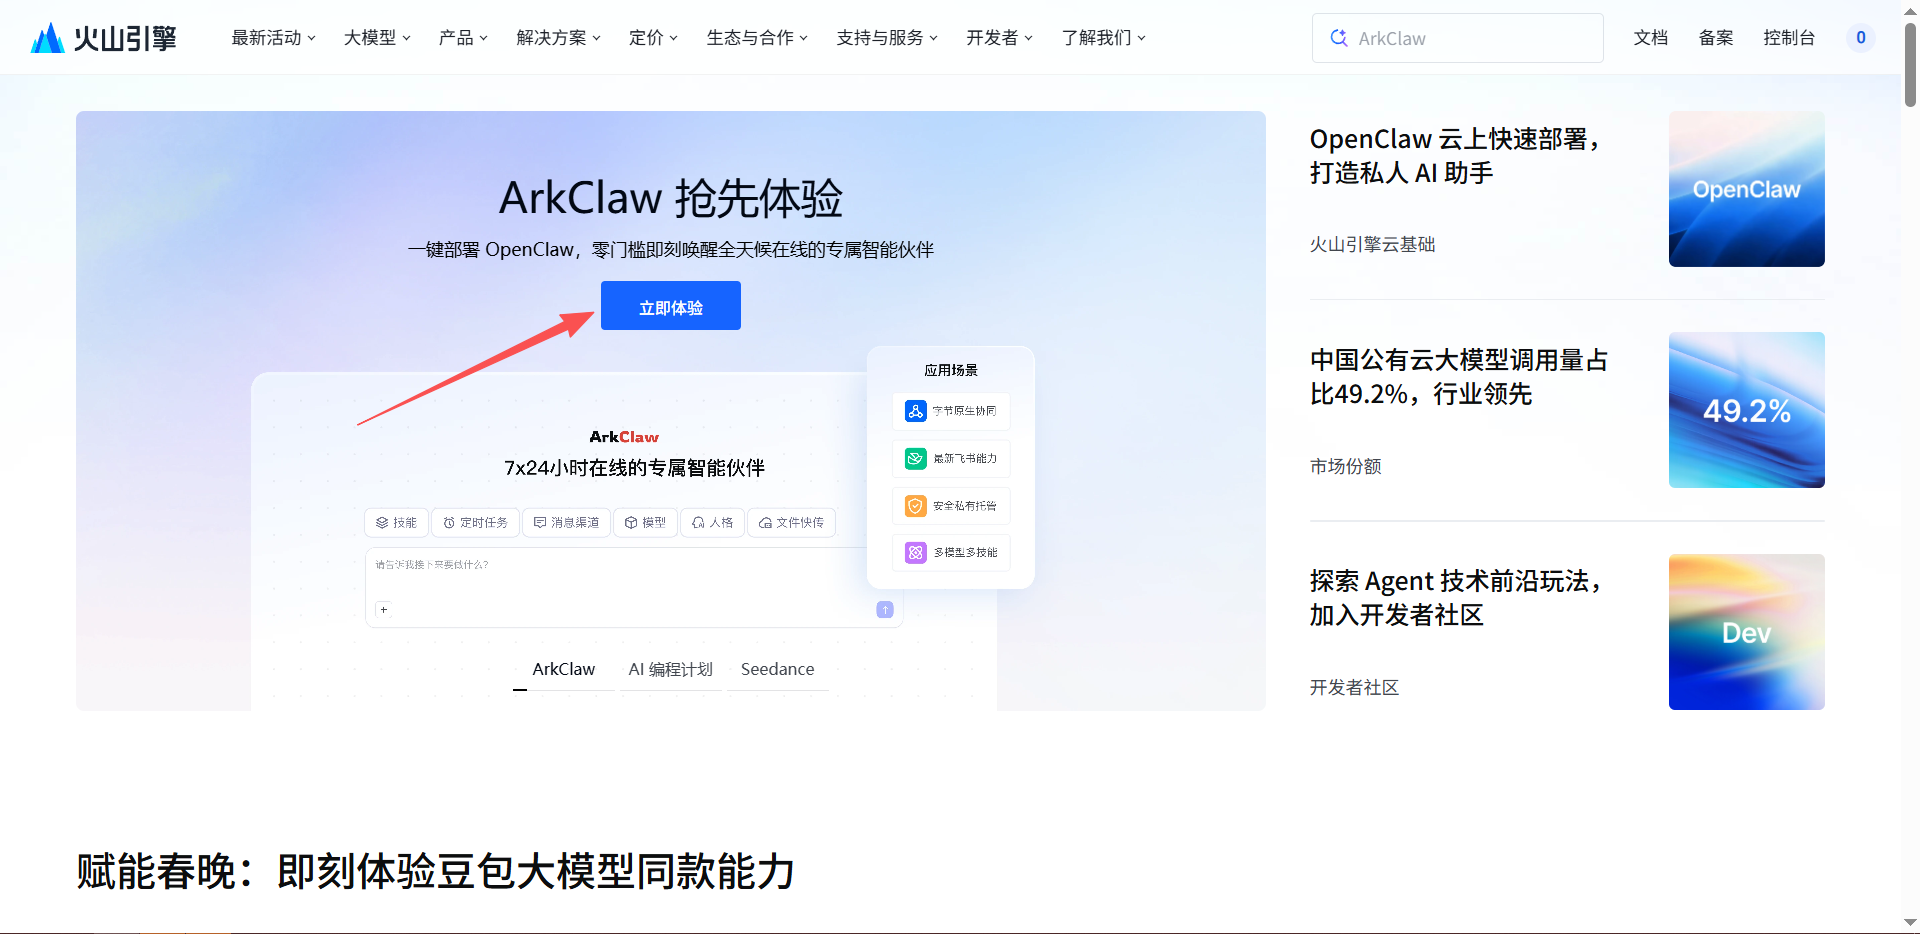Select the 文件快传 file transfer chip
The width and height of the screenshot is (1920, 934).
tap(791, 522)
